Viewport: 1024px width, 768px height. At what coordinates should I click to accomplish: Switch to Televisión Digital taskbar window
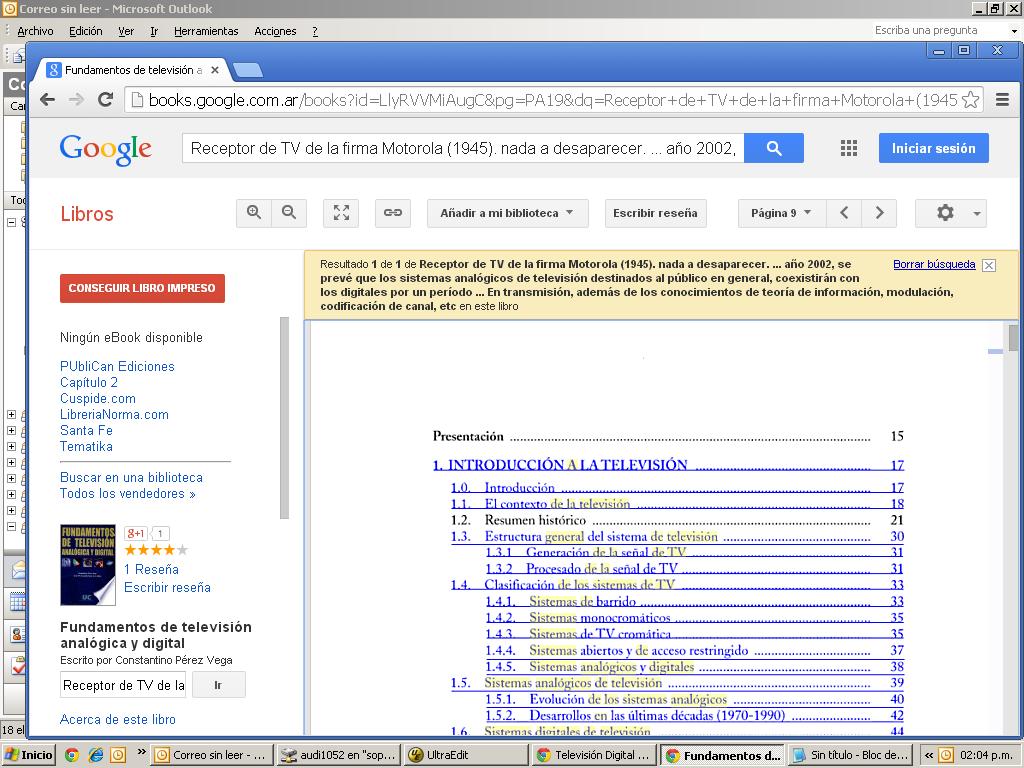click(x=593, y=755)
